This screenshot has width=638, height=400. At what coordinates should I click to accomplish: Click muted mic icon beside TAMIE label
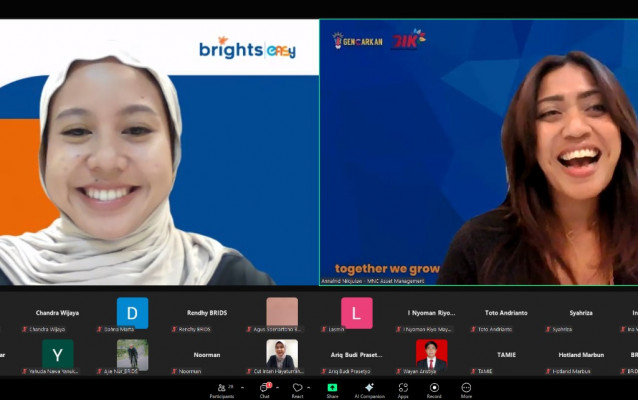(473, 371)
